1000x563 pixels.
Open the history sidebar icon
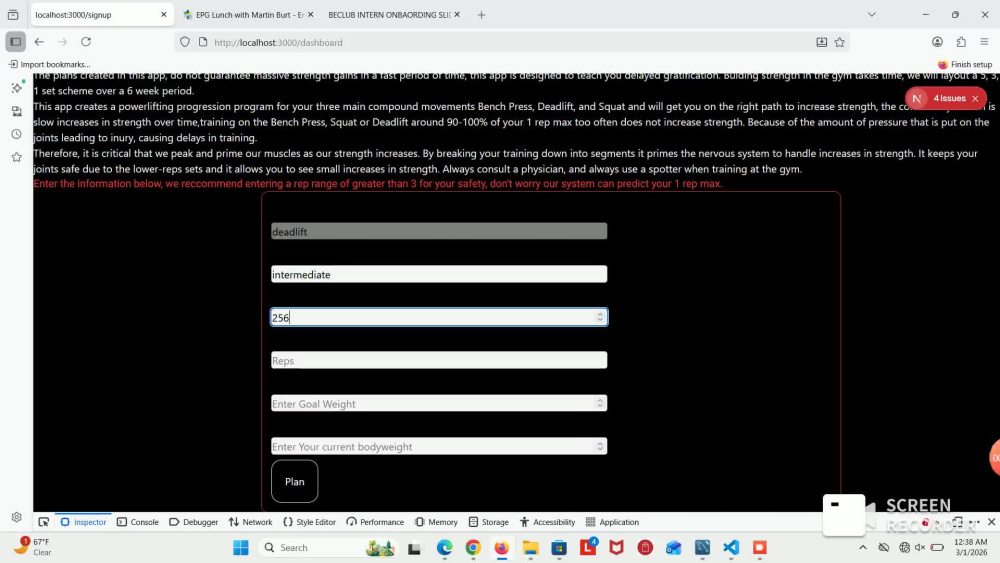tap(17, 135)
